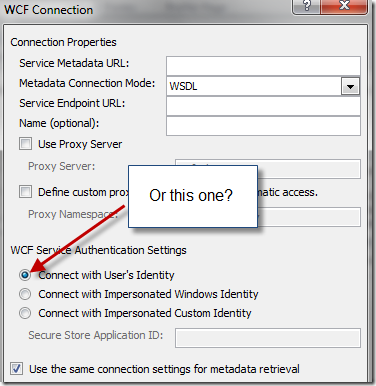The height and width of the screenshot is (386, 376).
Task: Click the Secure Store Application ID field
Action: click(x=268, y=338)
